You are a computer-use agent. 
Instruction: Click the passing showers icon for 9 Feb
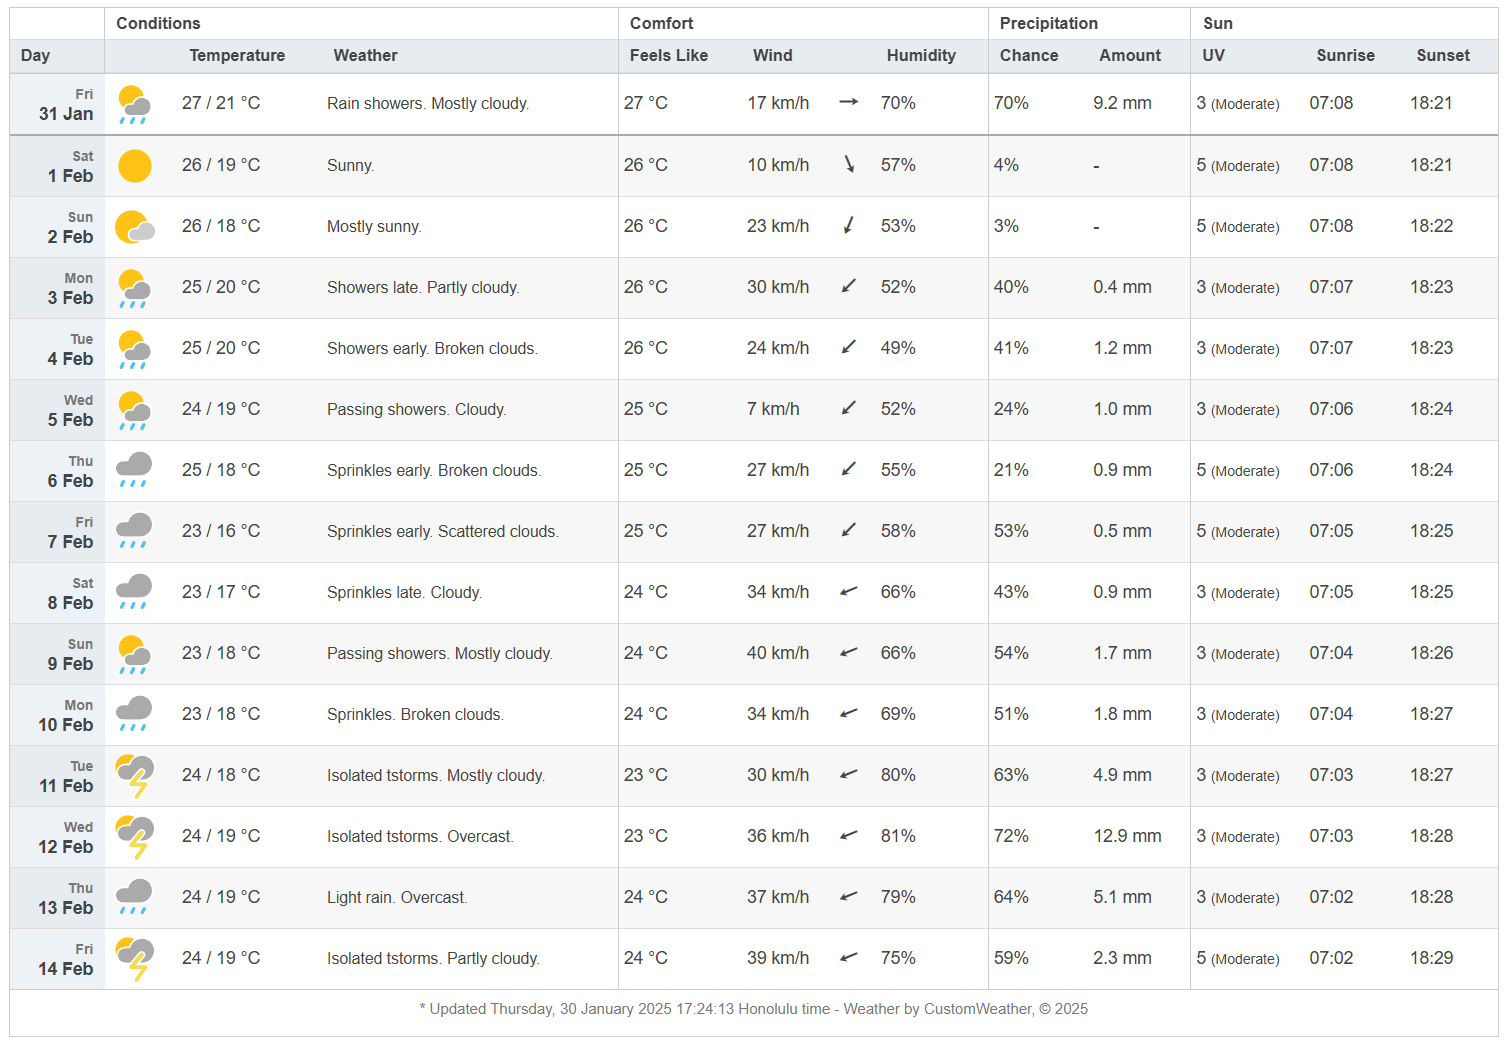(x=135, y=654)
